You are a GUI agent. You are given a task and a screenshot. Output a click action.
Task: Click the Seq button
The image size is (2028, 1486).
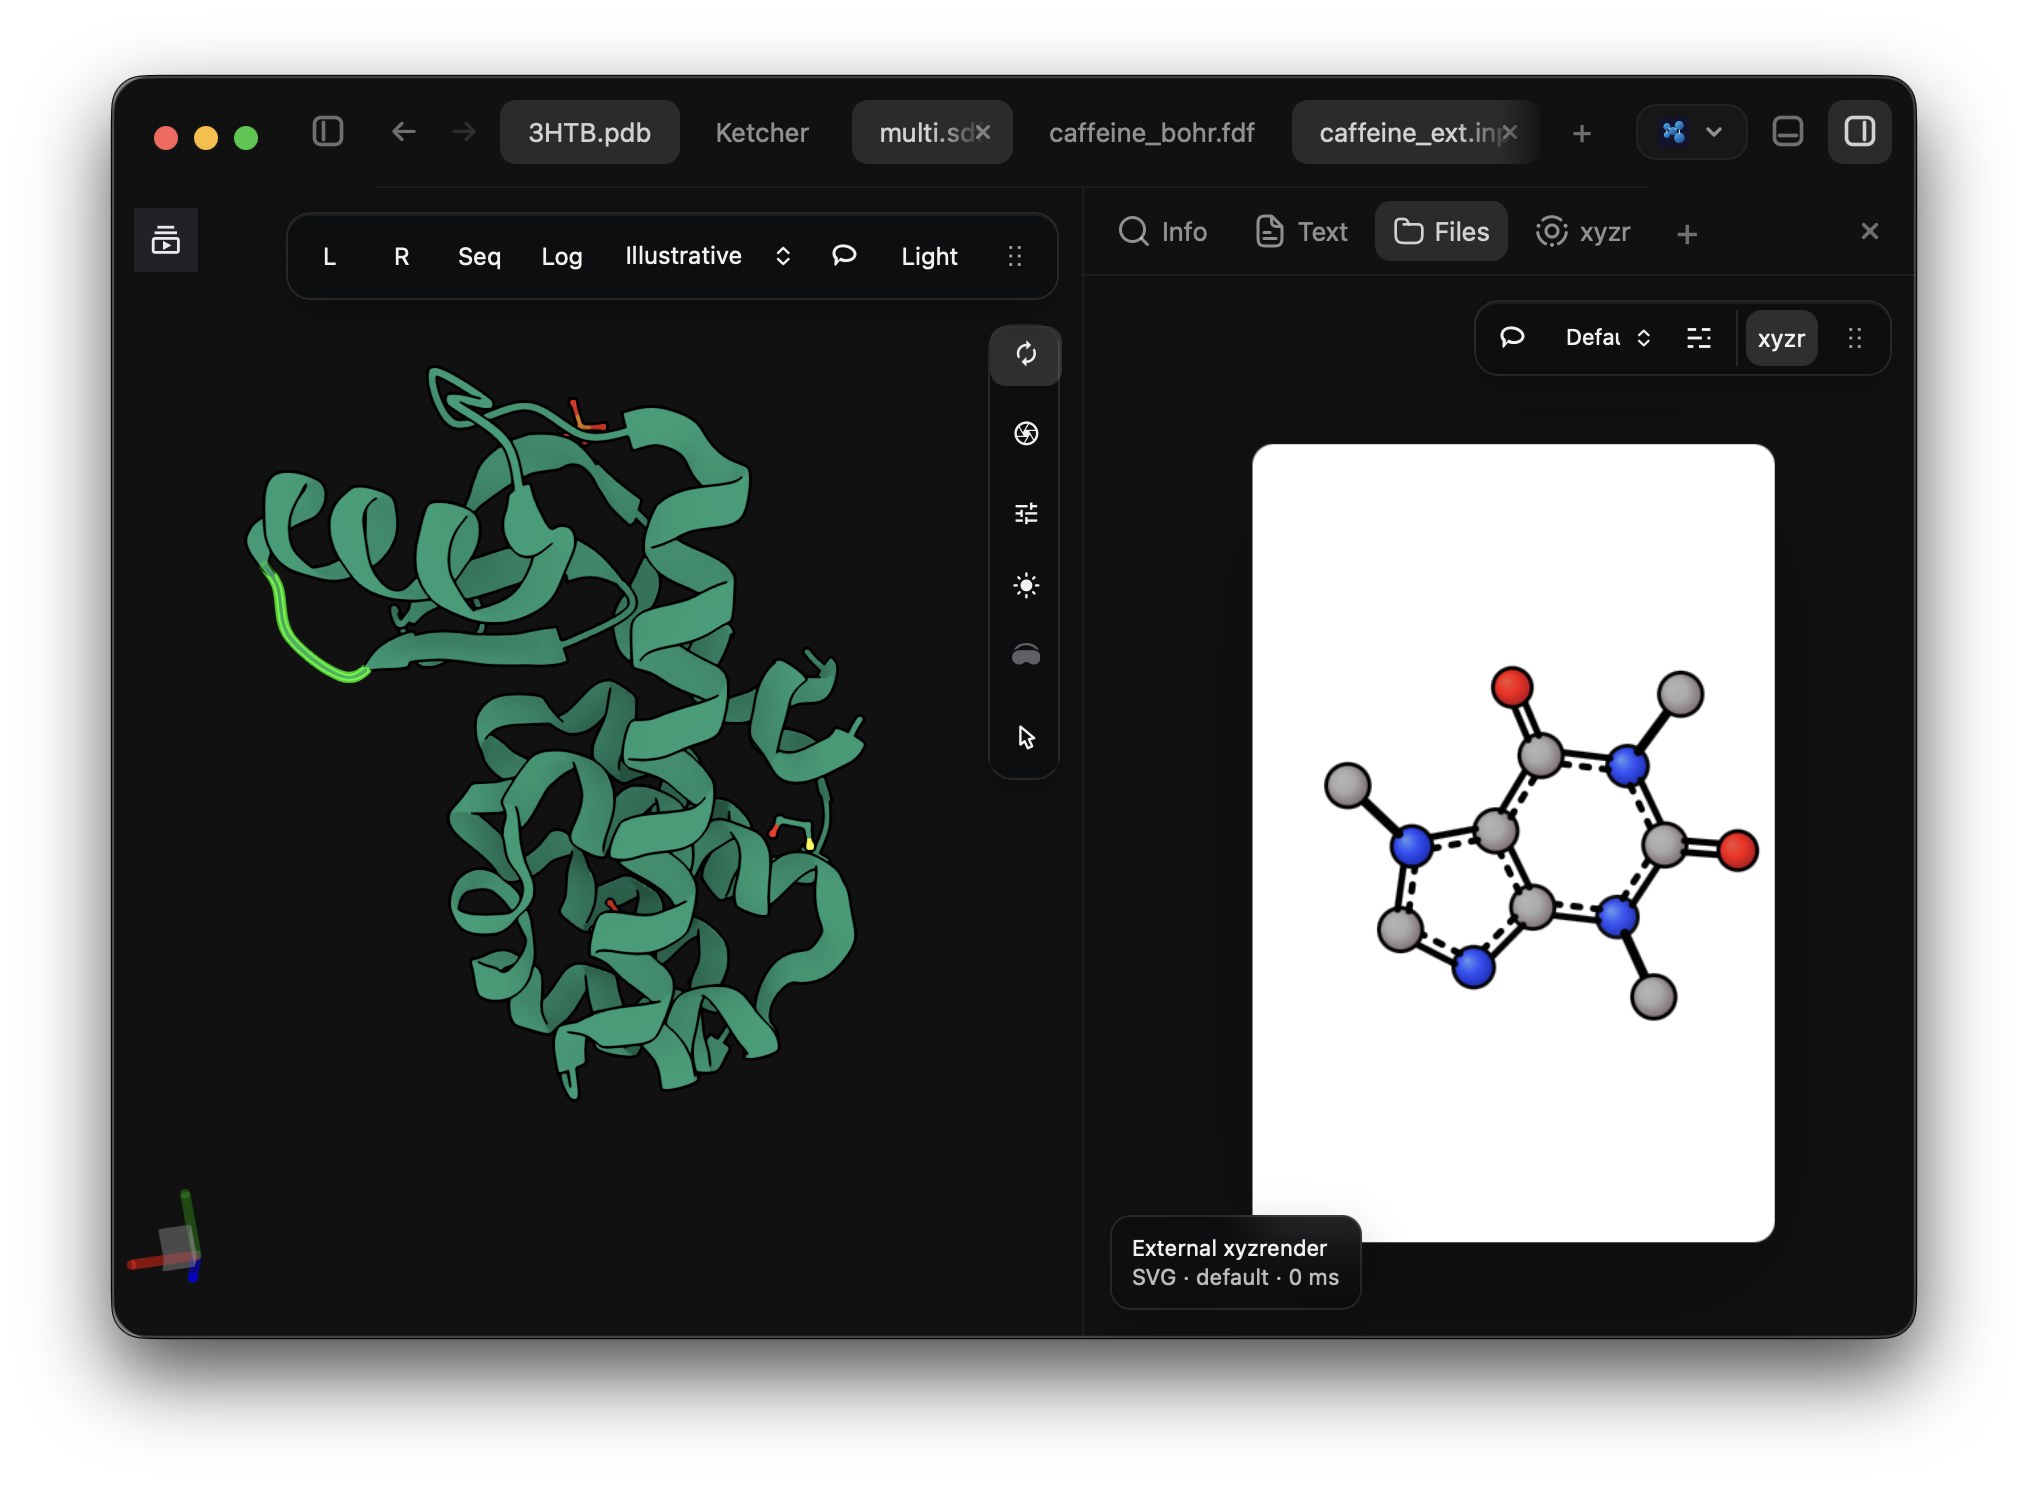479,256
